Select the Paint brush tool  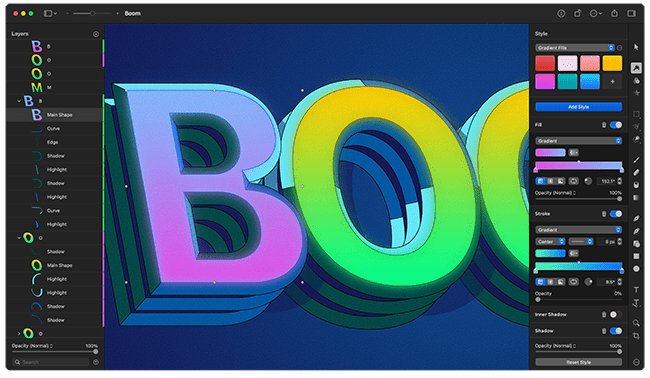tap(636, 160)
